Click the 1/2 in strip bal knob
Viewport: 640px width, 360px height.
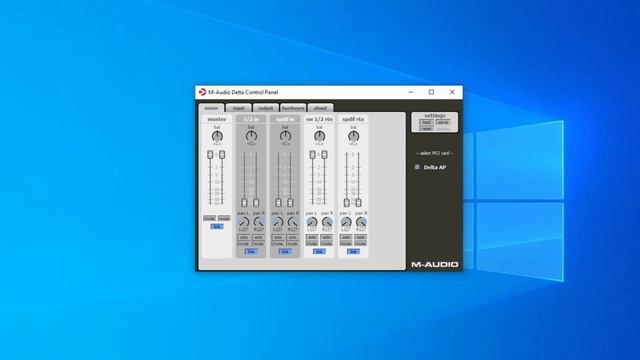[x=251, y=136]
